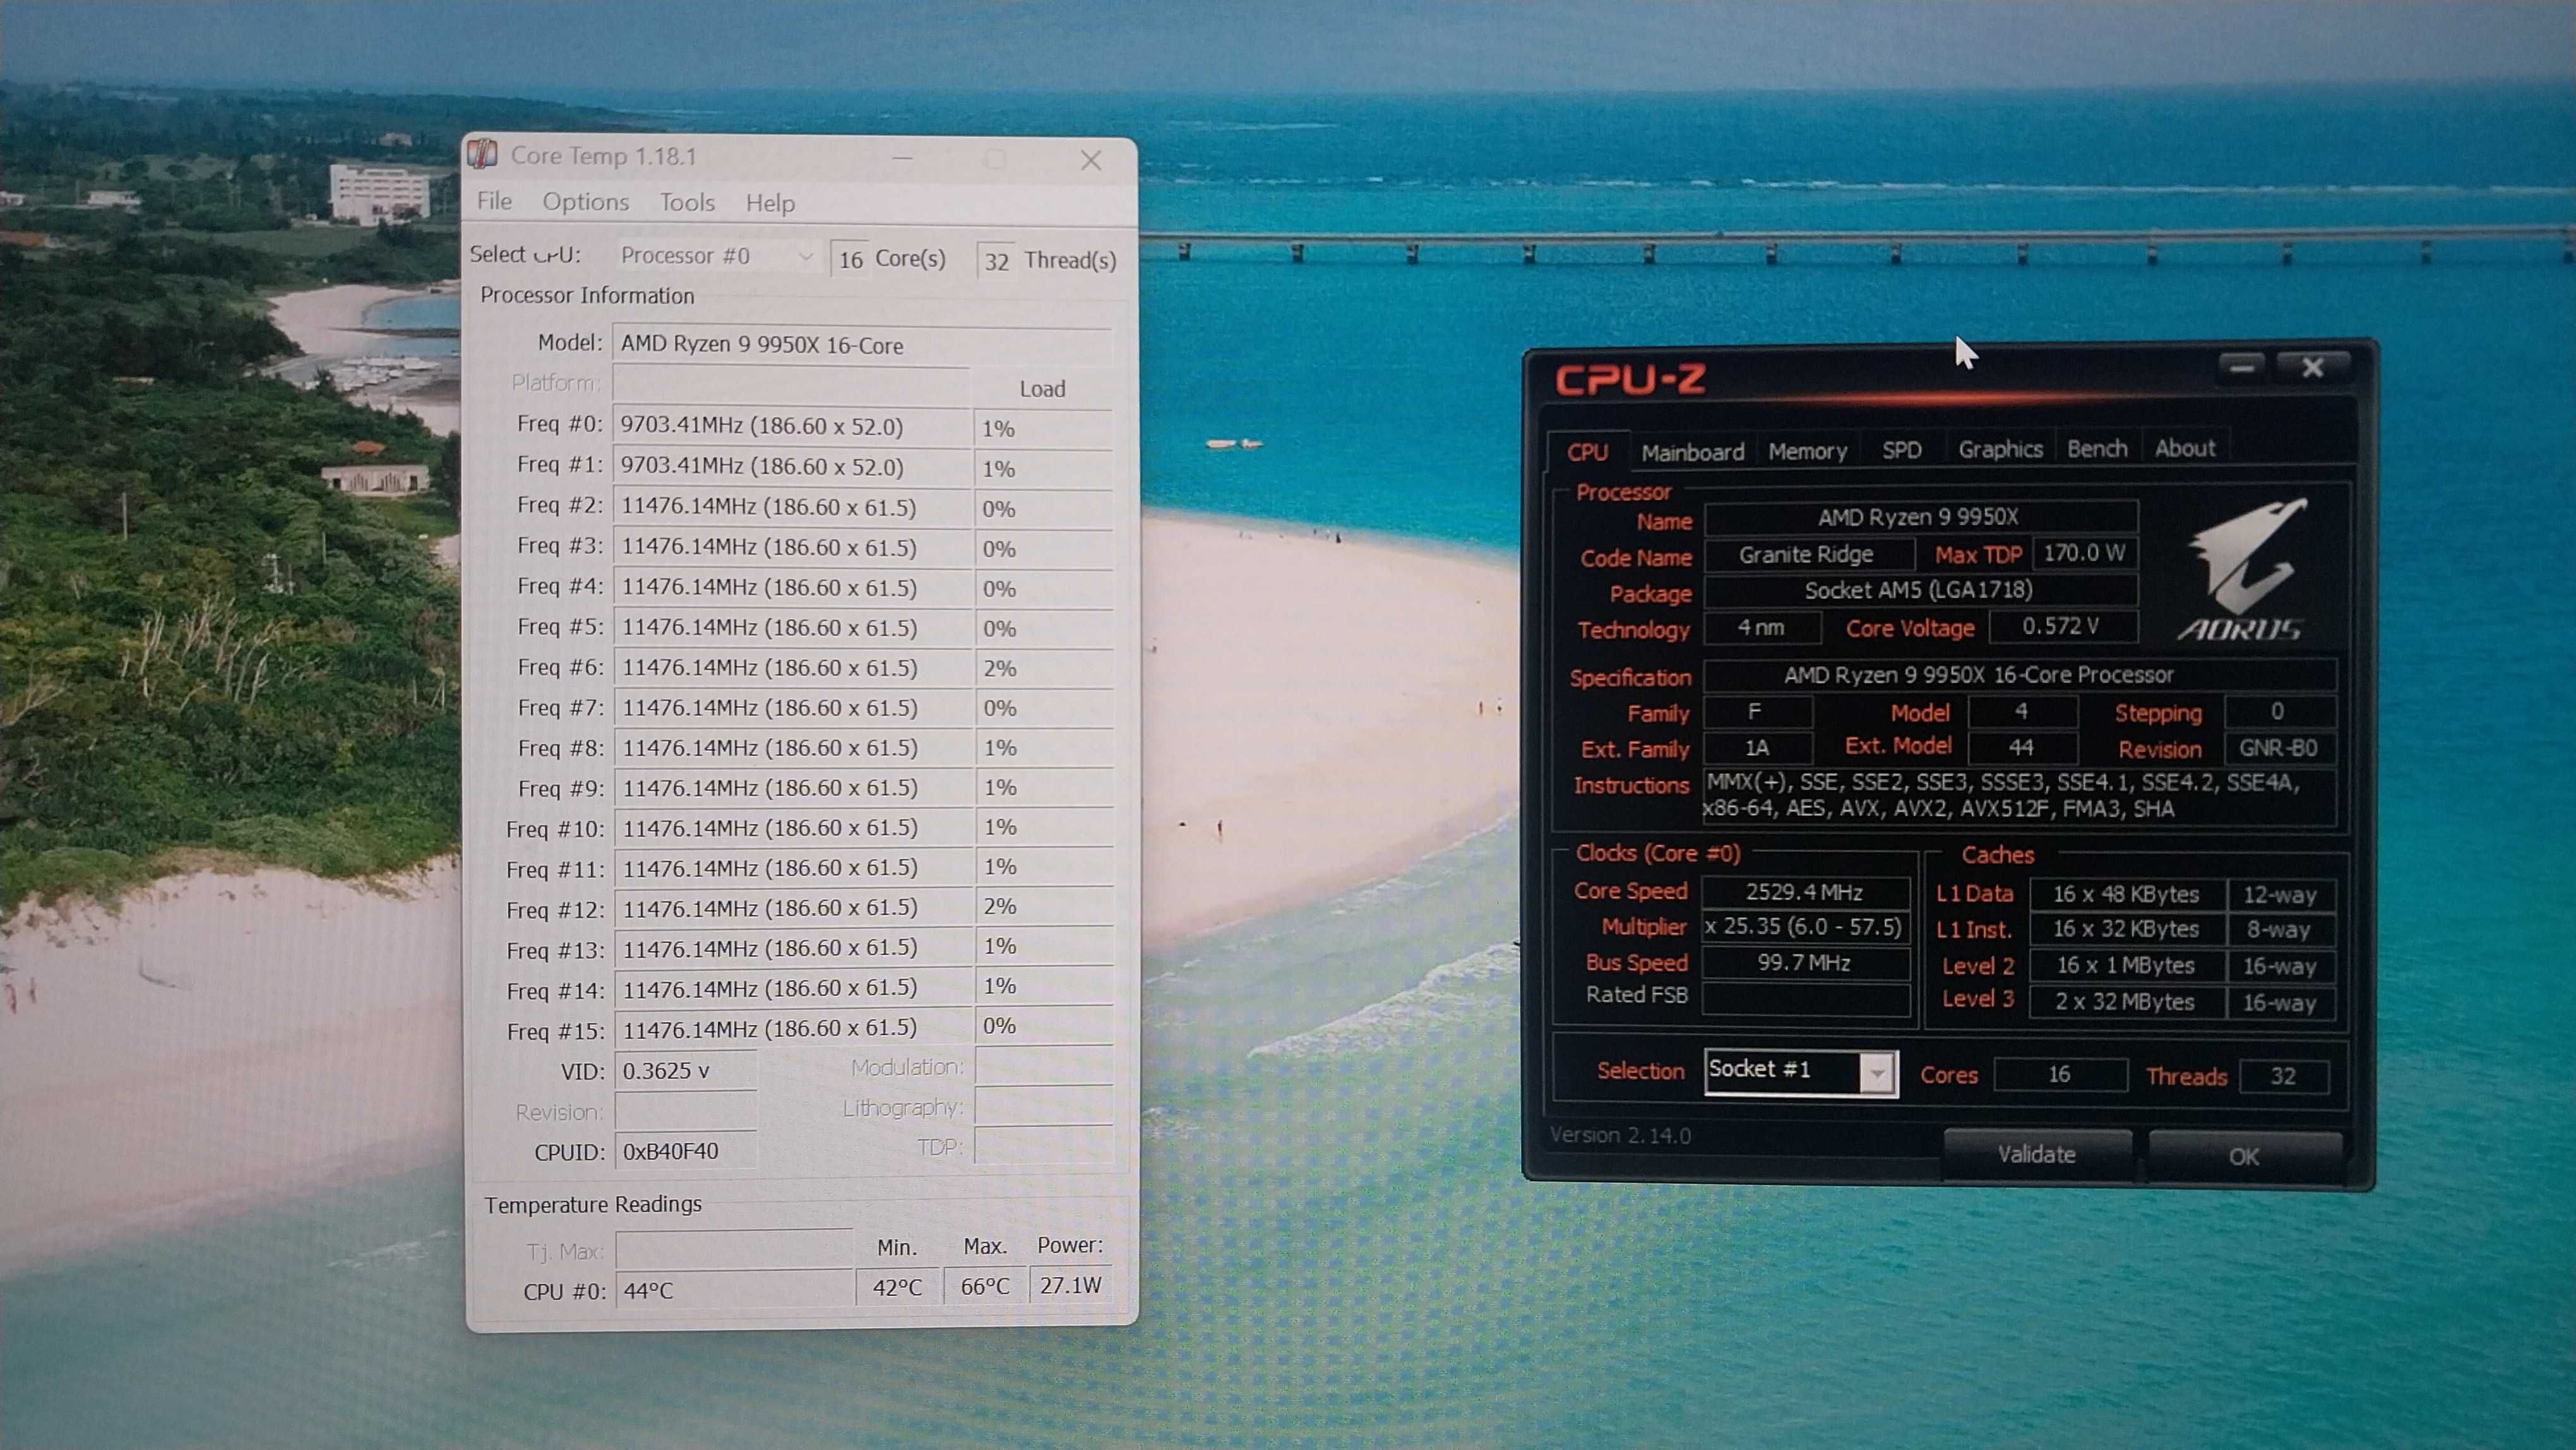The height and width of the screenshot is (1450, 2576).
Task: Click the Threads value 32 in CPU-Z
Action: coord(2284,1077)
